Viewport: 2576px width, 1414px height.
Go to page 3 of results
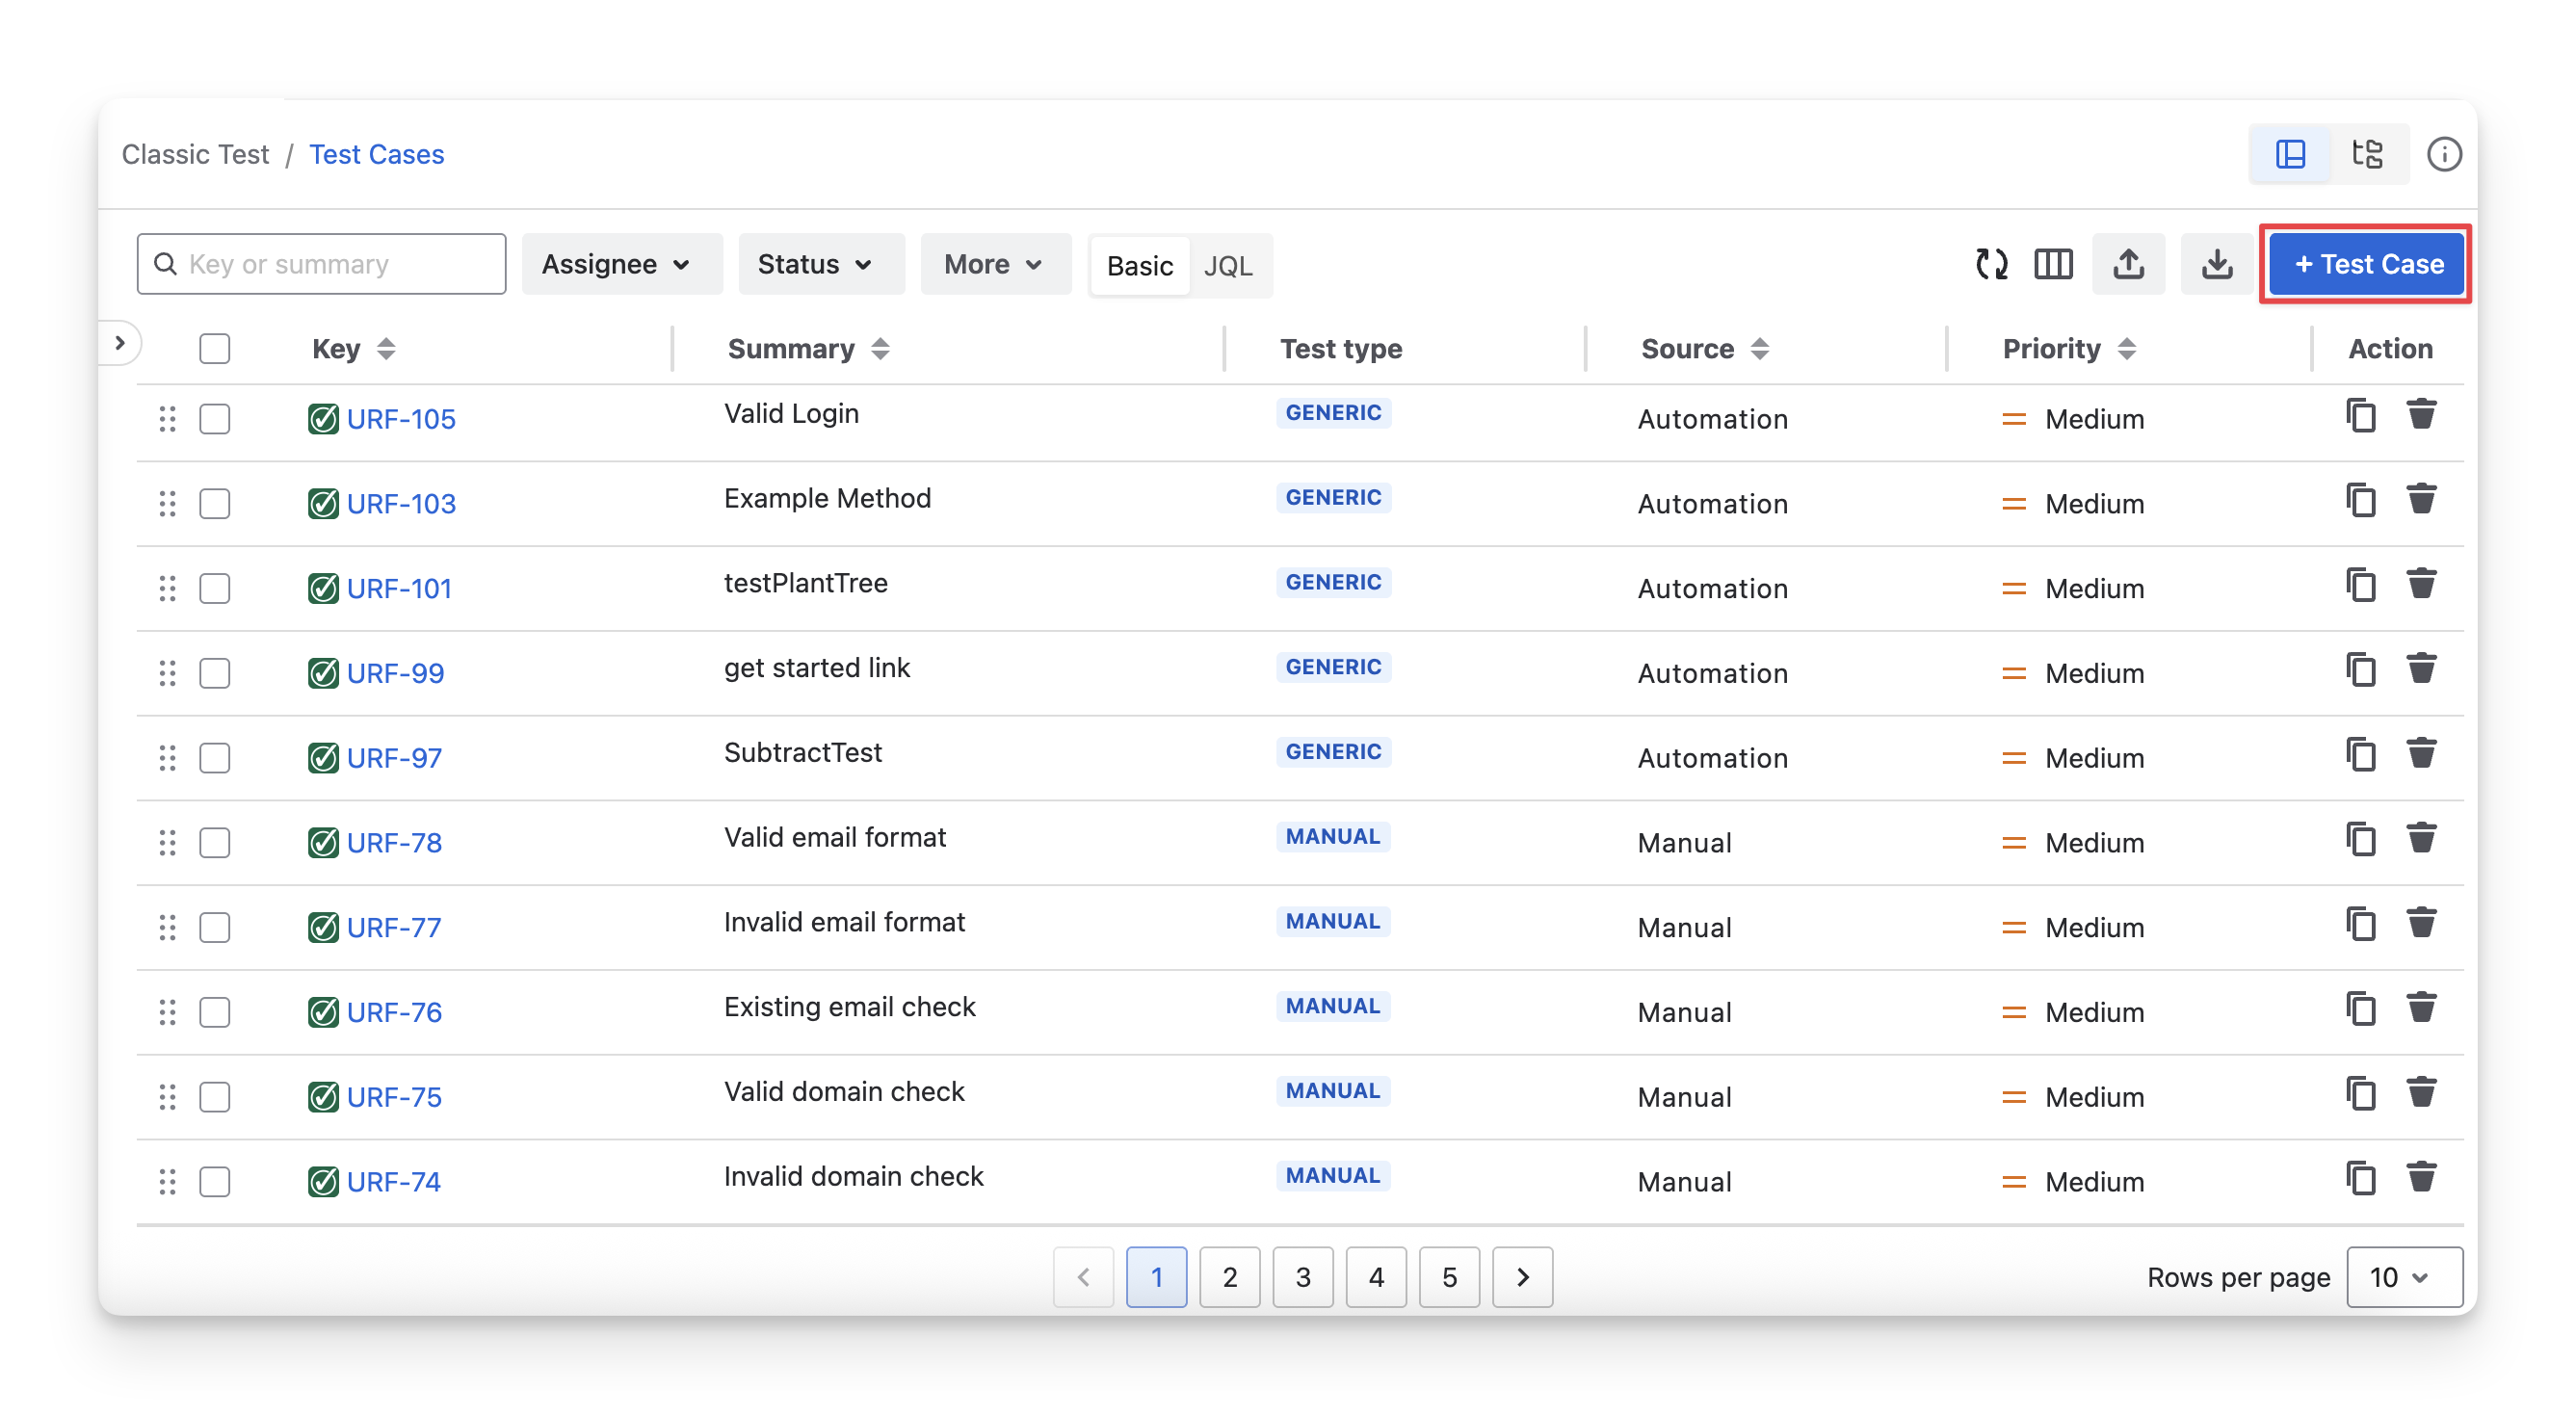[1302, 1277]
